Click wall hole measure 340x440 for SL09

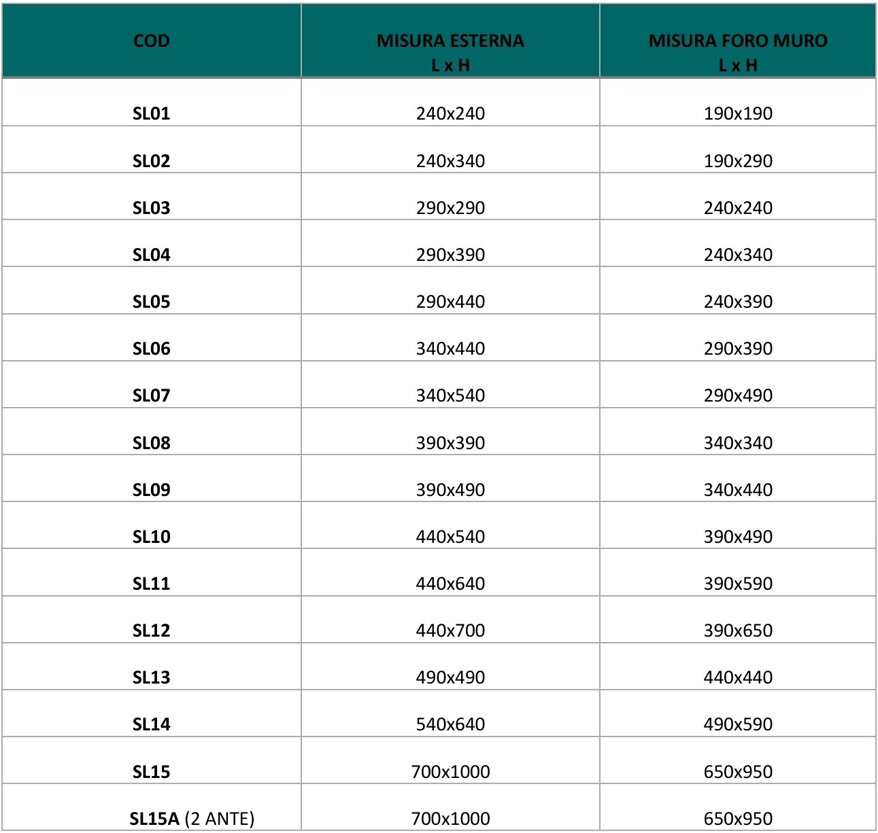point(738,490)
